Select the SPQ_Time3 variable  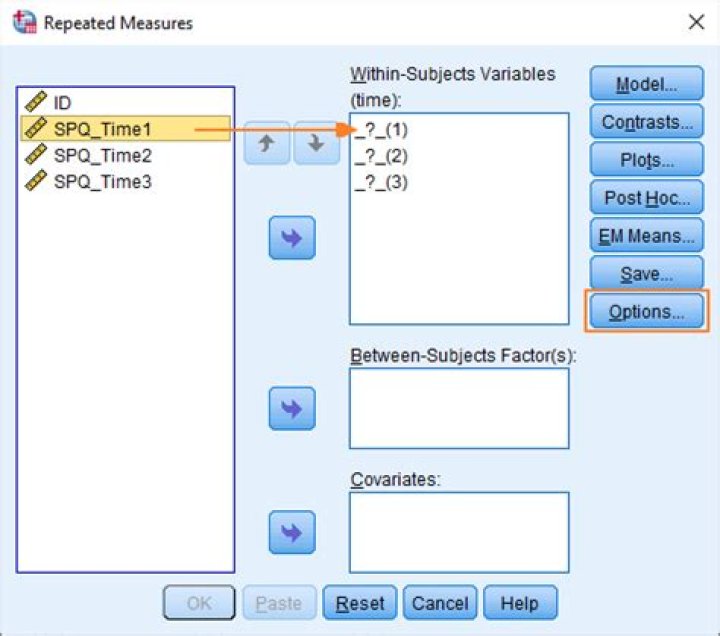(102, 181)
